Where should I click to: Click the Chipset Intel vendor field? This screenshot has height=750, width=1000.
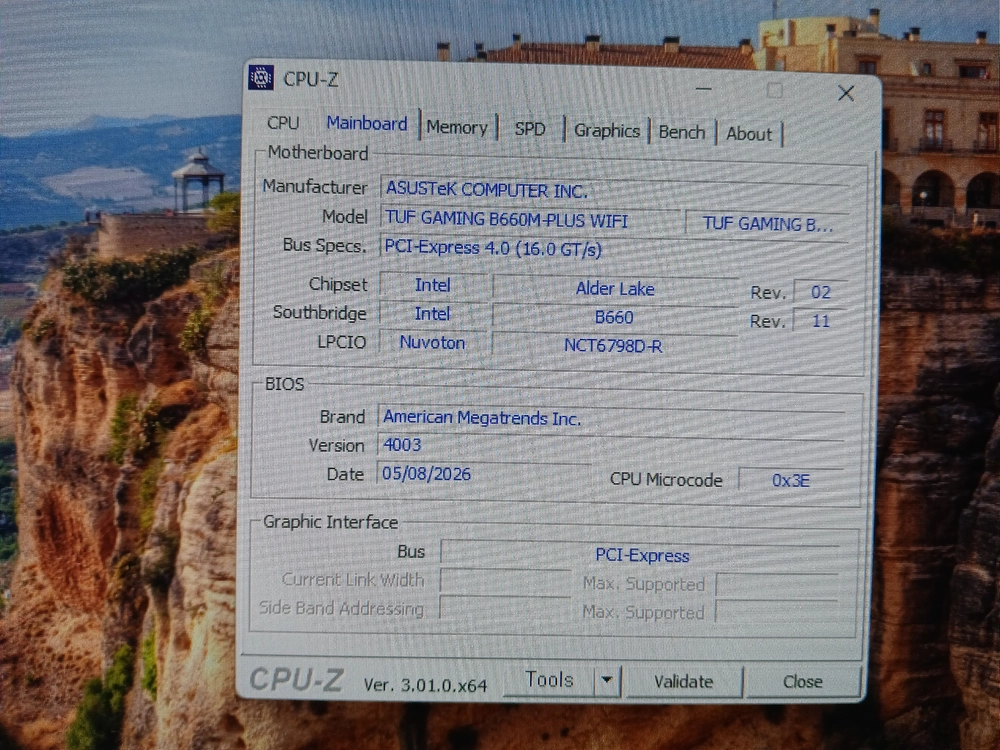(433, 285)
